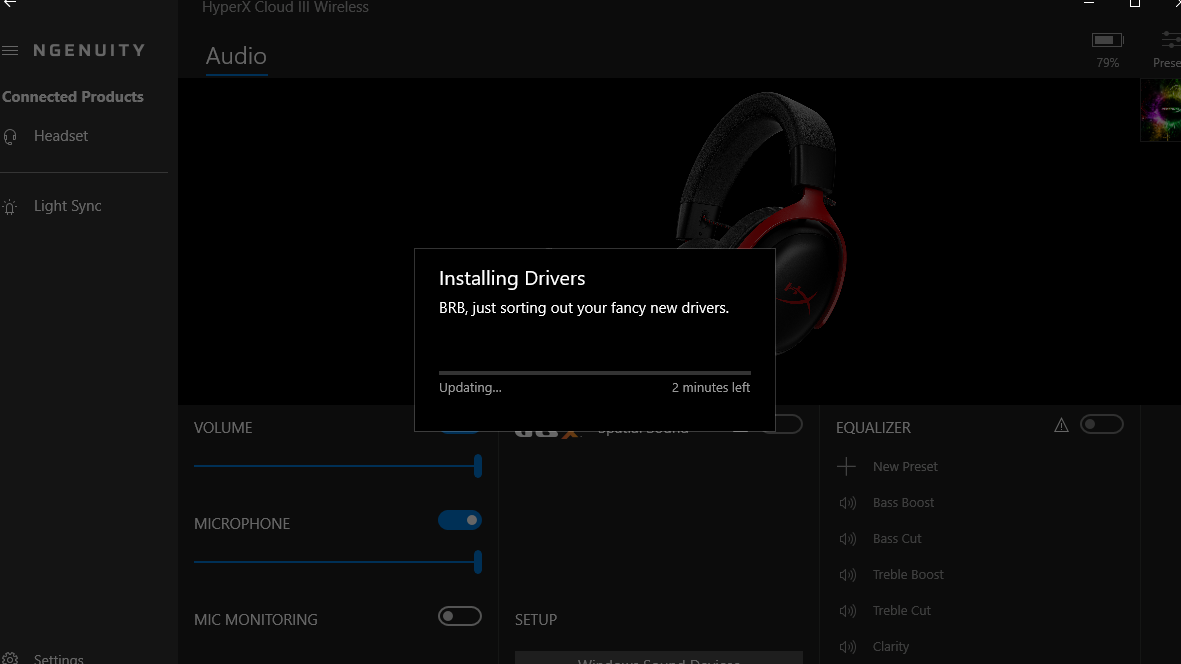
Task: Open Settings gear icon
Action: pyautogui.click(x=10, y=658)
